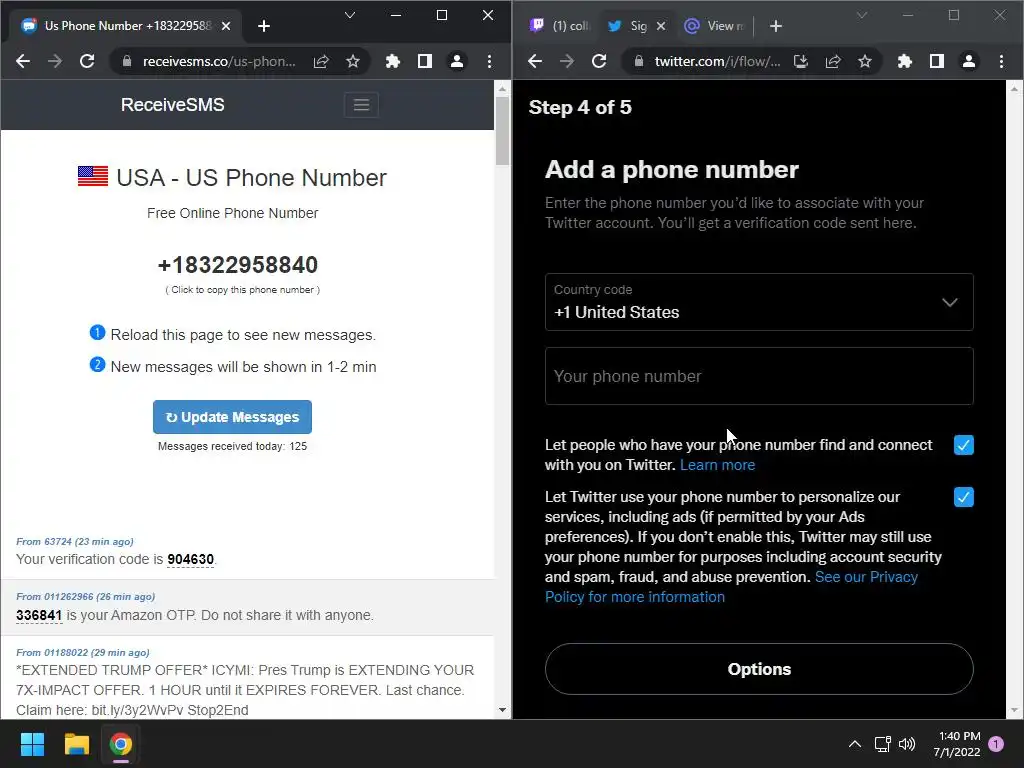Viewport: 1024px width, 768px height.
Task: Go back in the Twitter browser window
Action: [x=535, y=61]
